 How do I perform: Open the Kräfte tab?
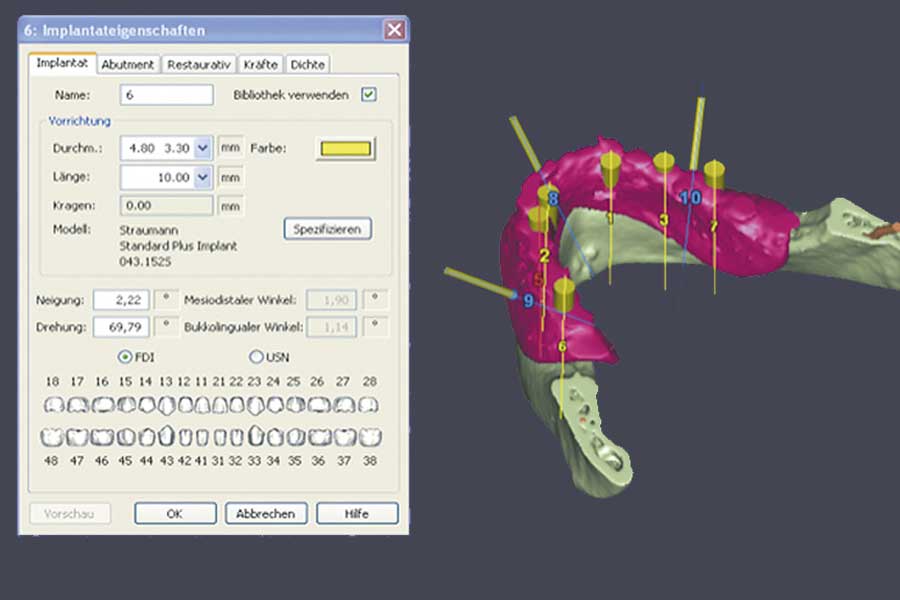tap(260, 64)
